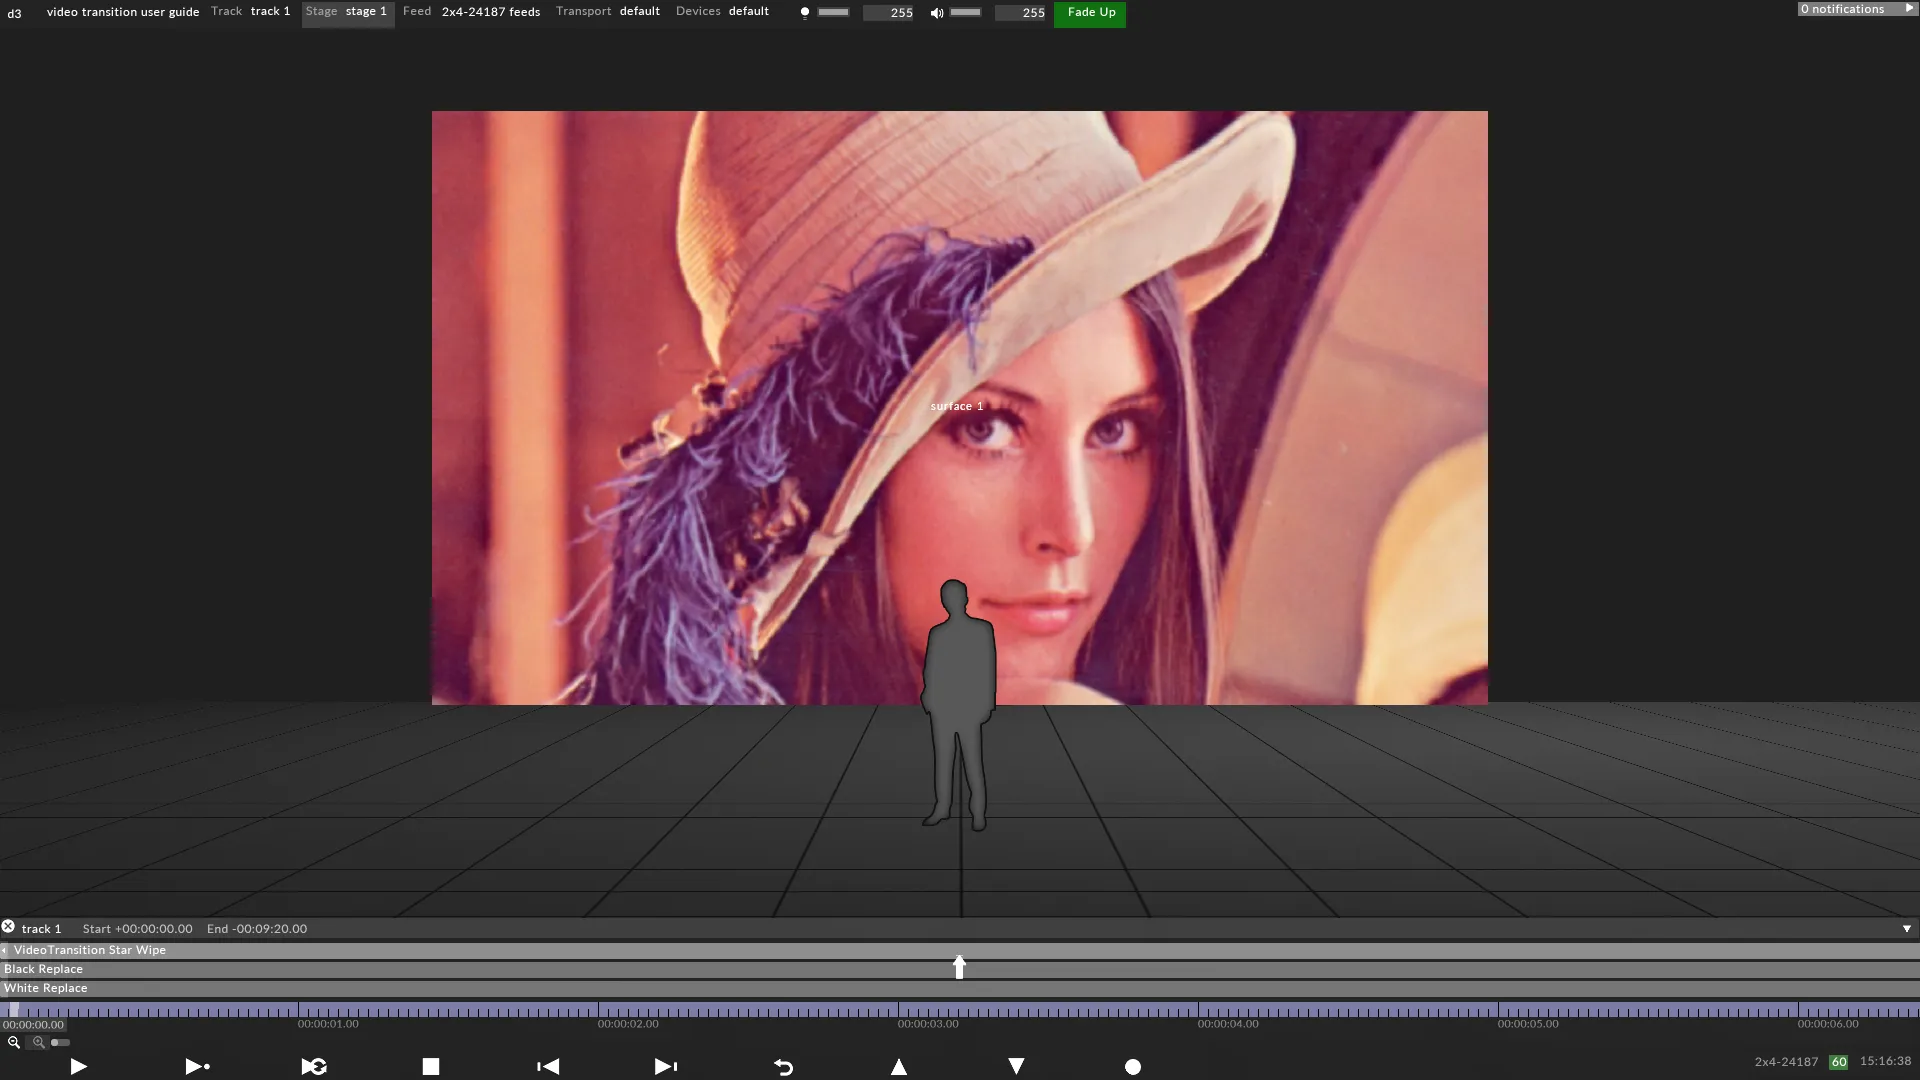Open the Transport default menu
The image size is (1920, 1080).
pyautogui.click(x=606, y=11)
